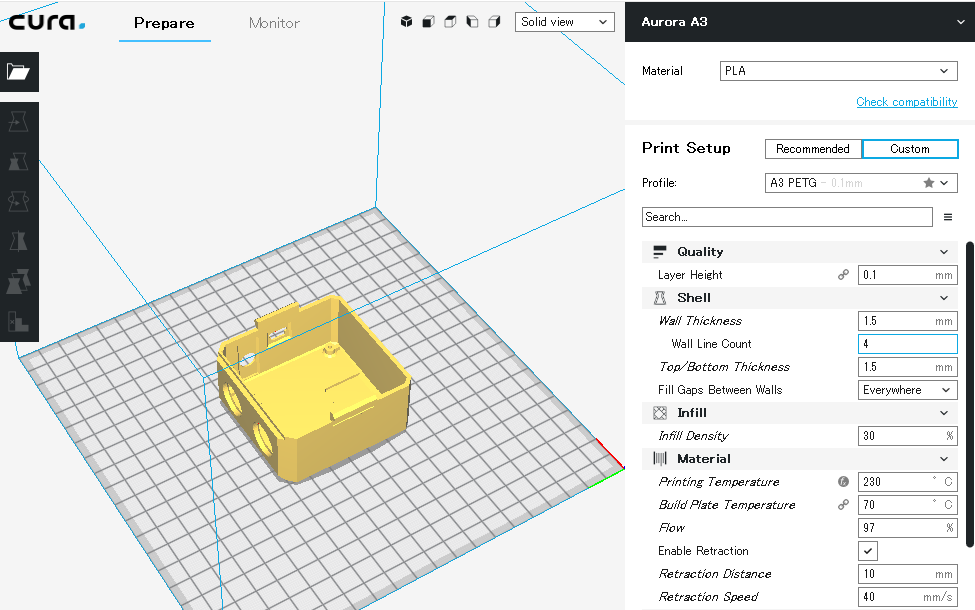Click the Material section barcode icon

coord(660,459)
